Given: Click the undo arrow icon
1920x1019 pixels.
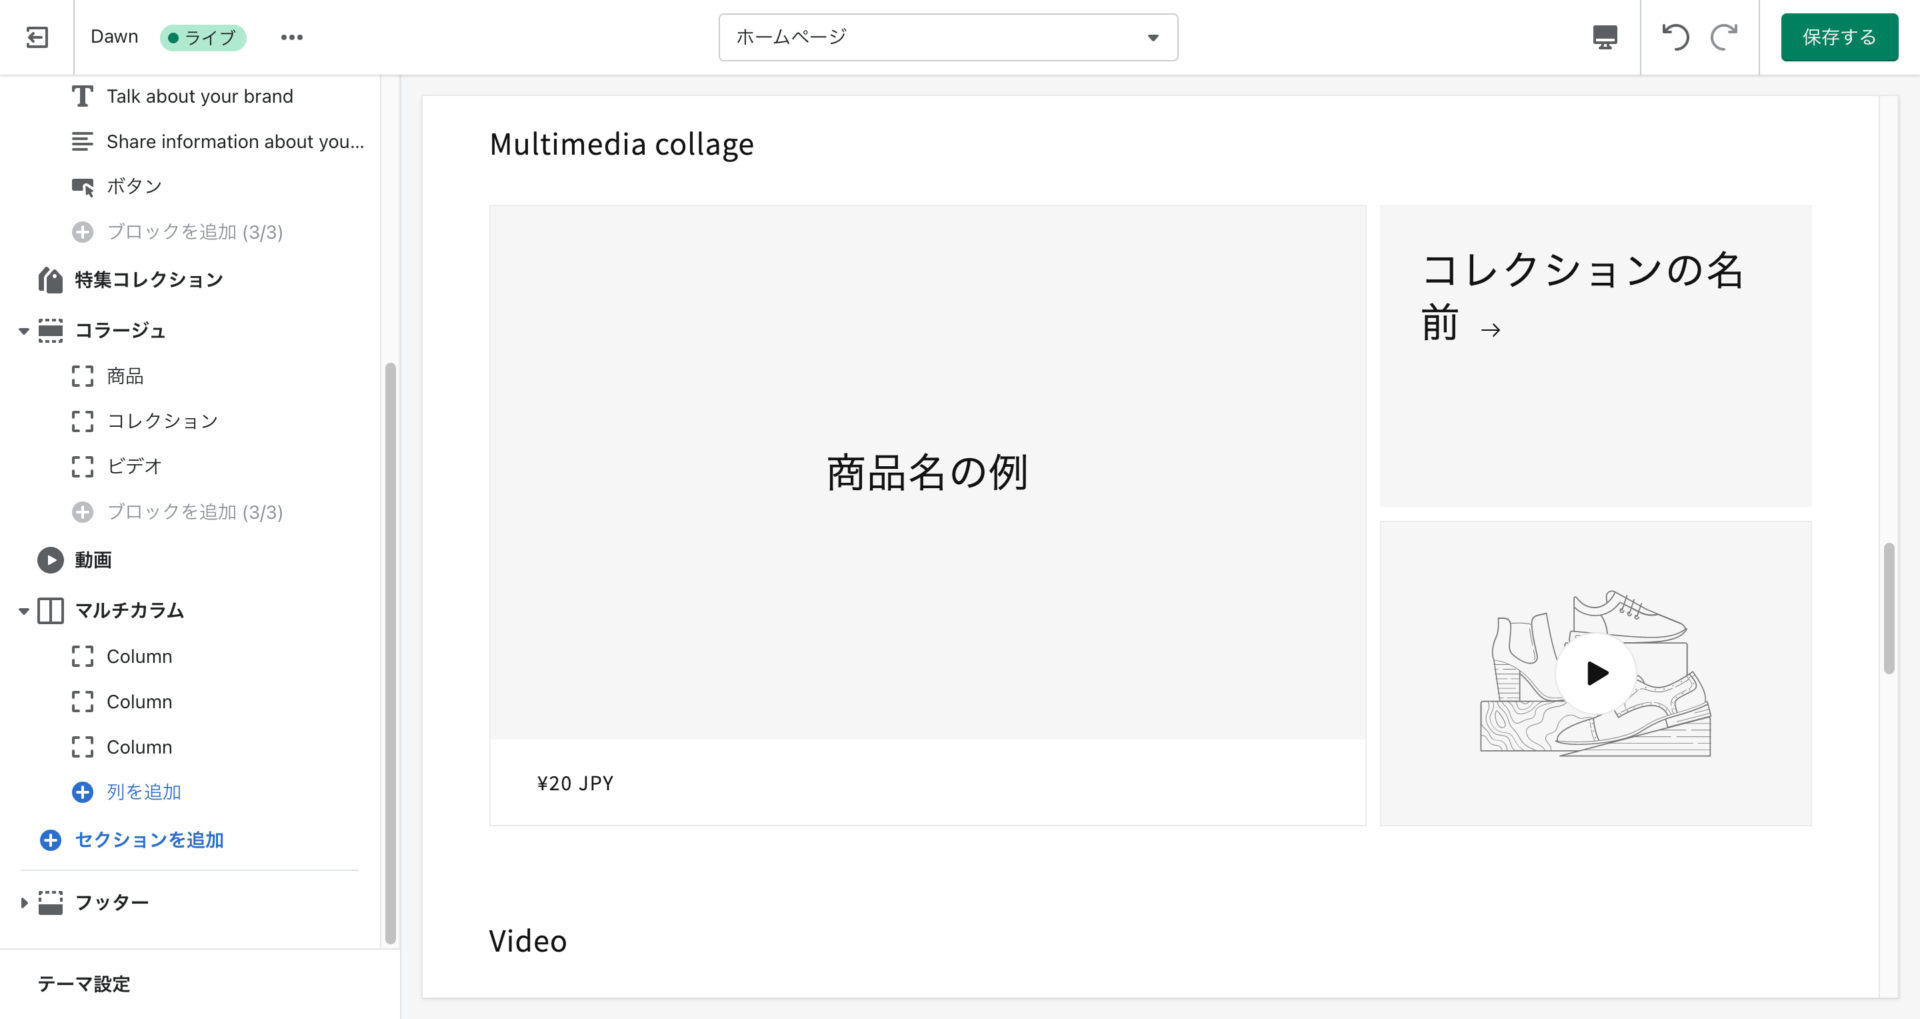Looking at the screenshot, I should (1675, 38).
